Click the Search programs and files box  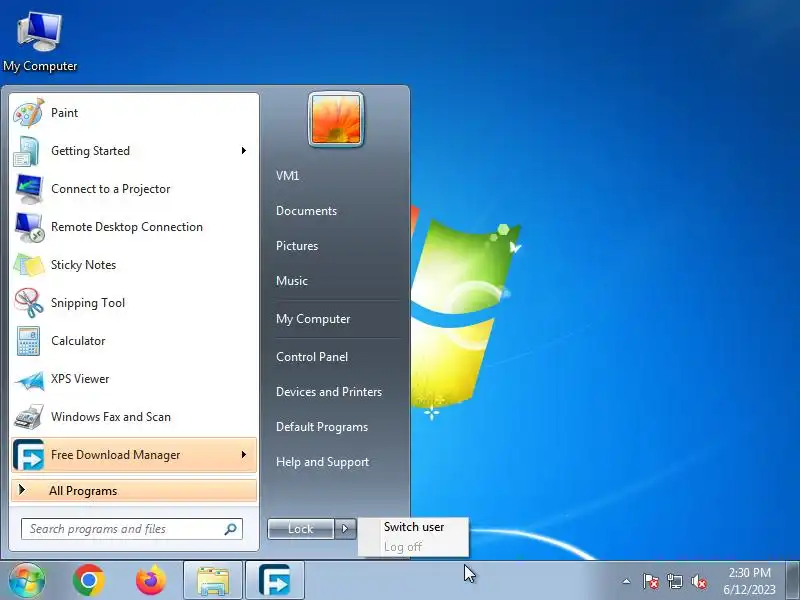point(132,529)
